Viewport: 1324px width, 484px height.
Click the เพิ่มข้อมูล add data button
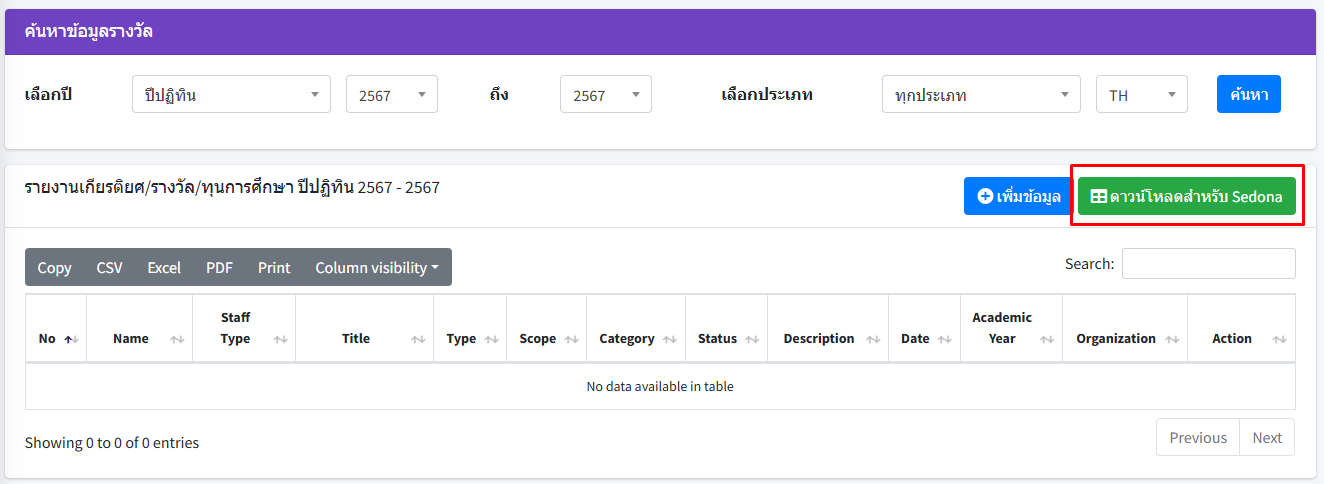(1018, 196)
